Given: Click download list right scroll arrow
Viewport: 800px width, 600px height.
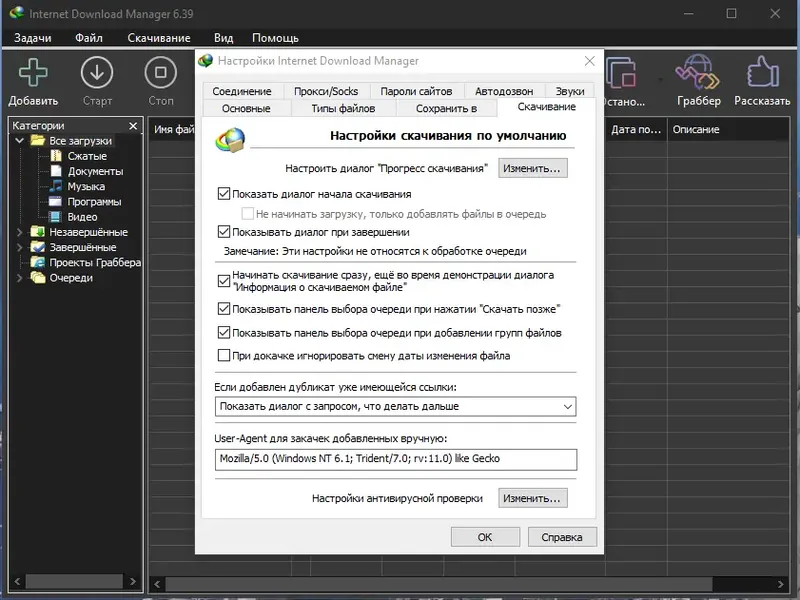Looking at the screenshot, I should tap(781, 583).
